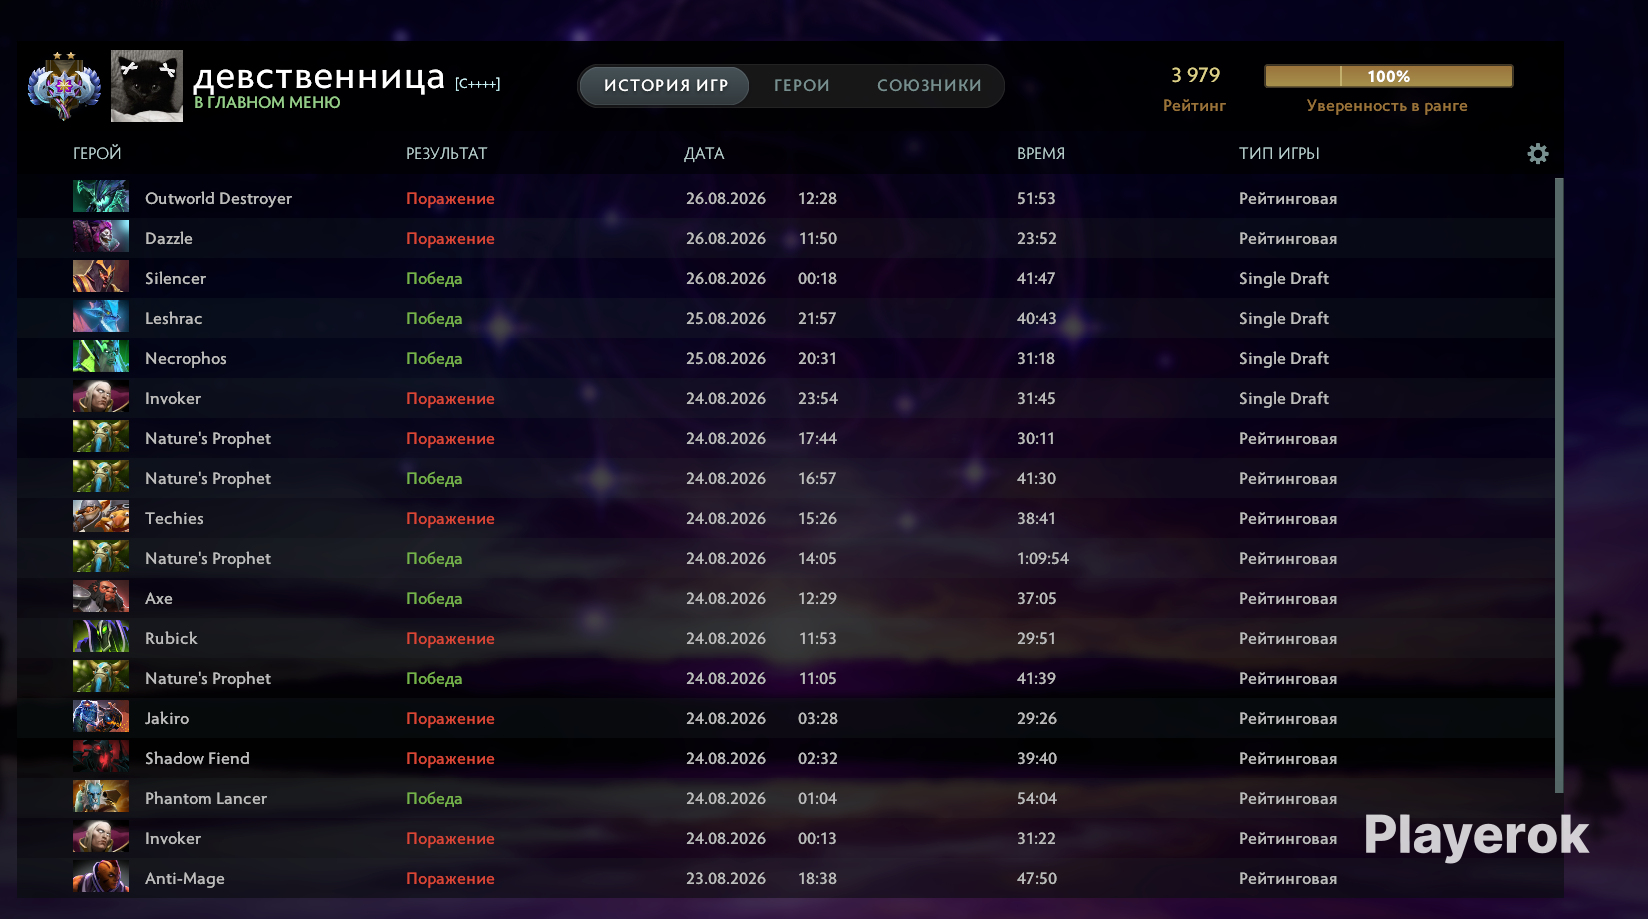This screenshot has height=919, width=1648.
Task: Click Invoker icon in the 00:13 match
Action: click(101, 836)
